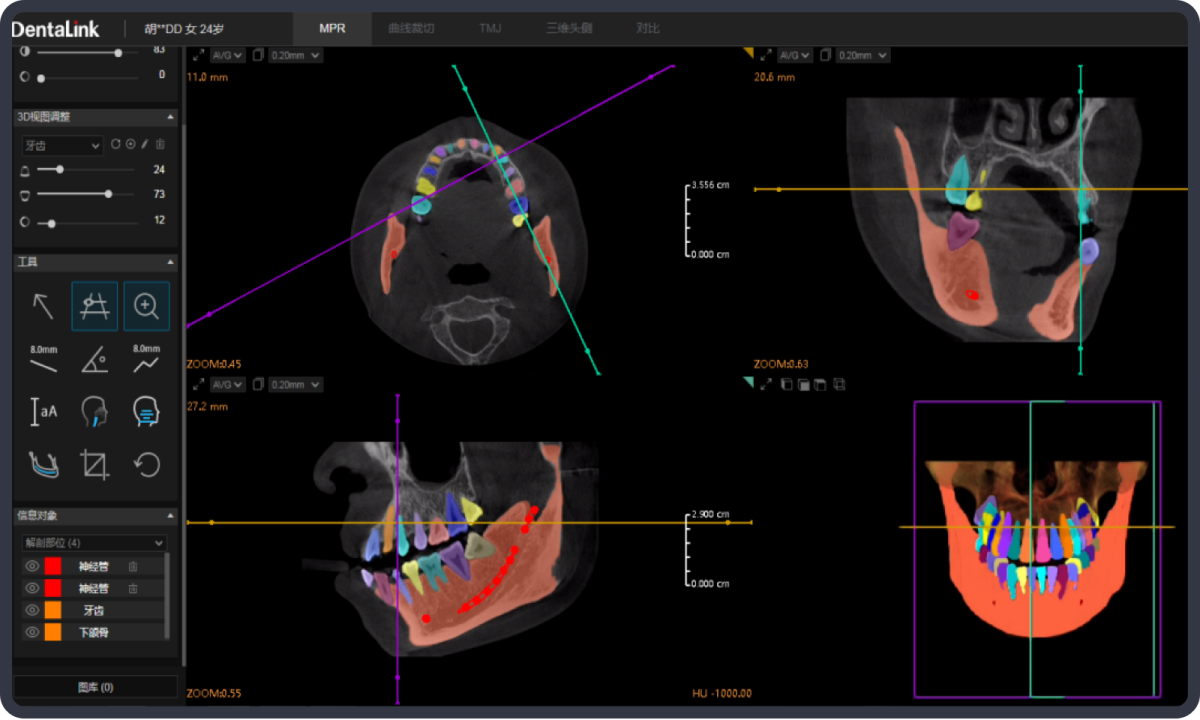Click slab icon in 20.6 mm view

826,55
